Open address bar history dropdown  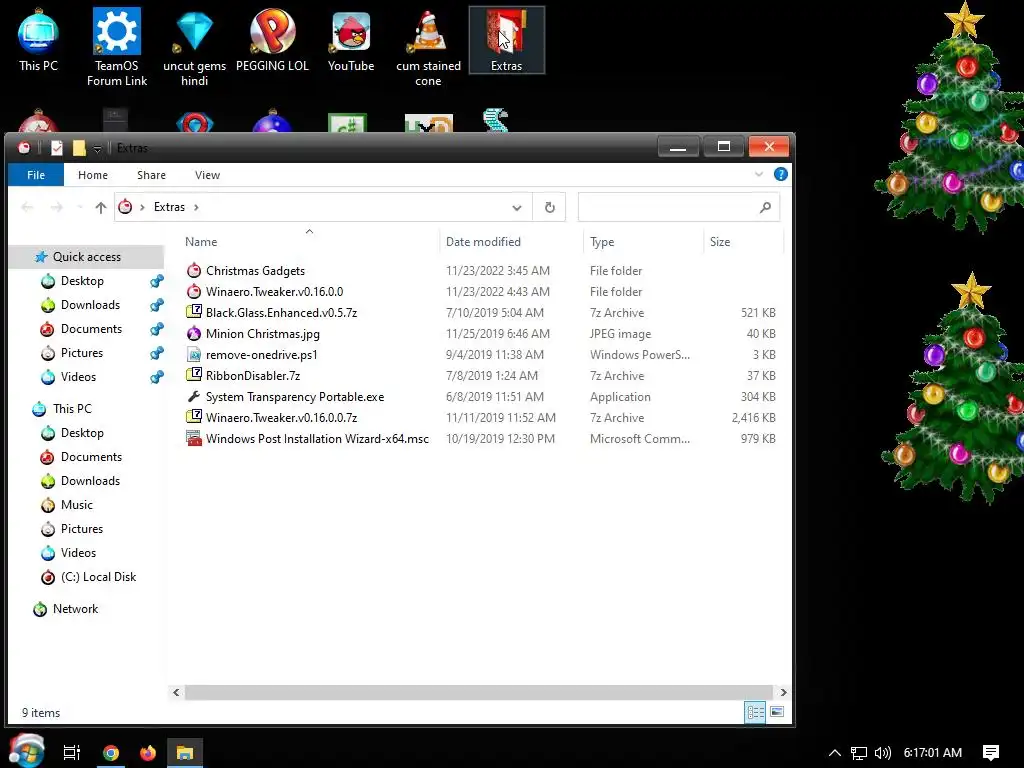(517, 208)
